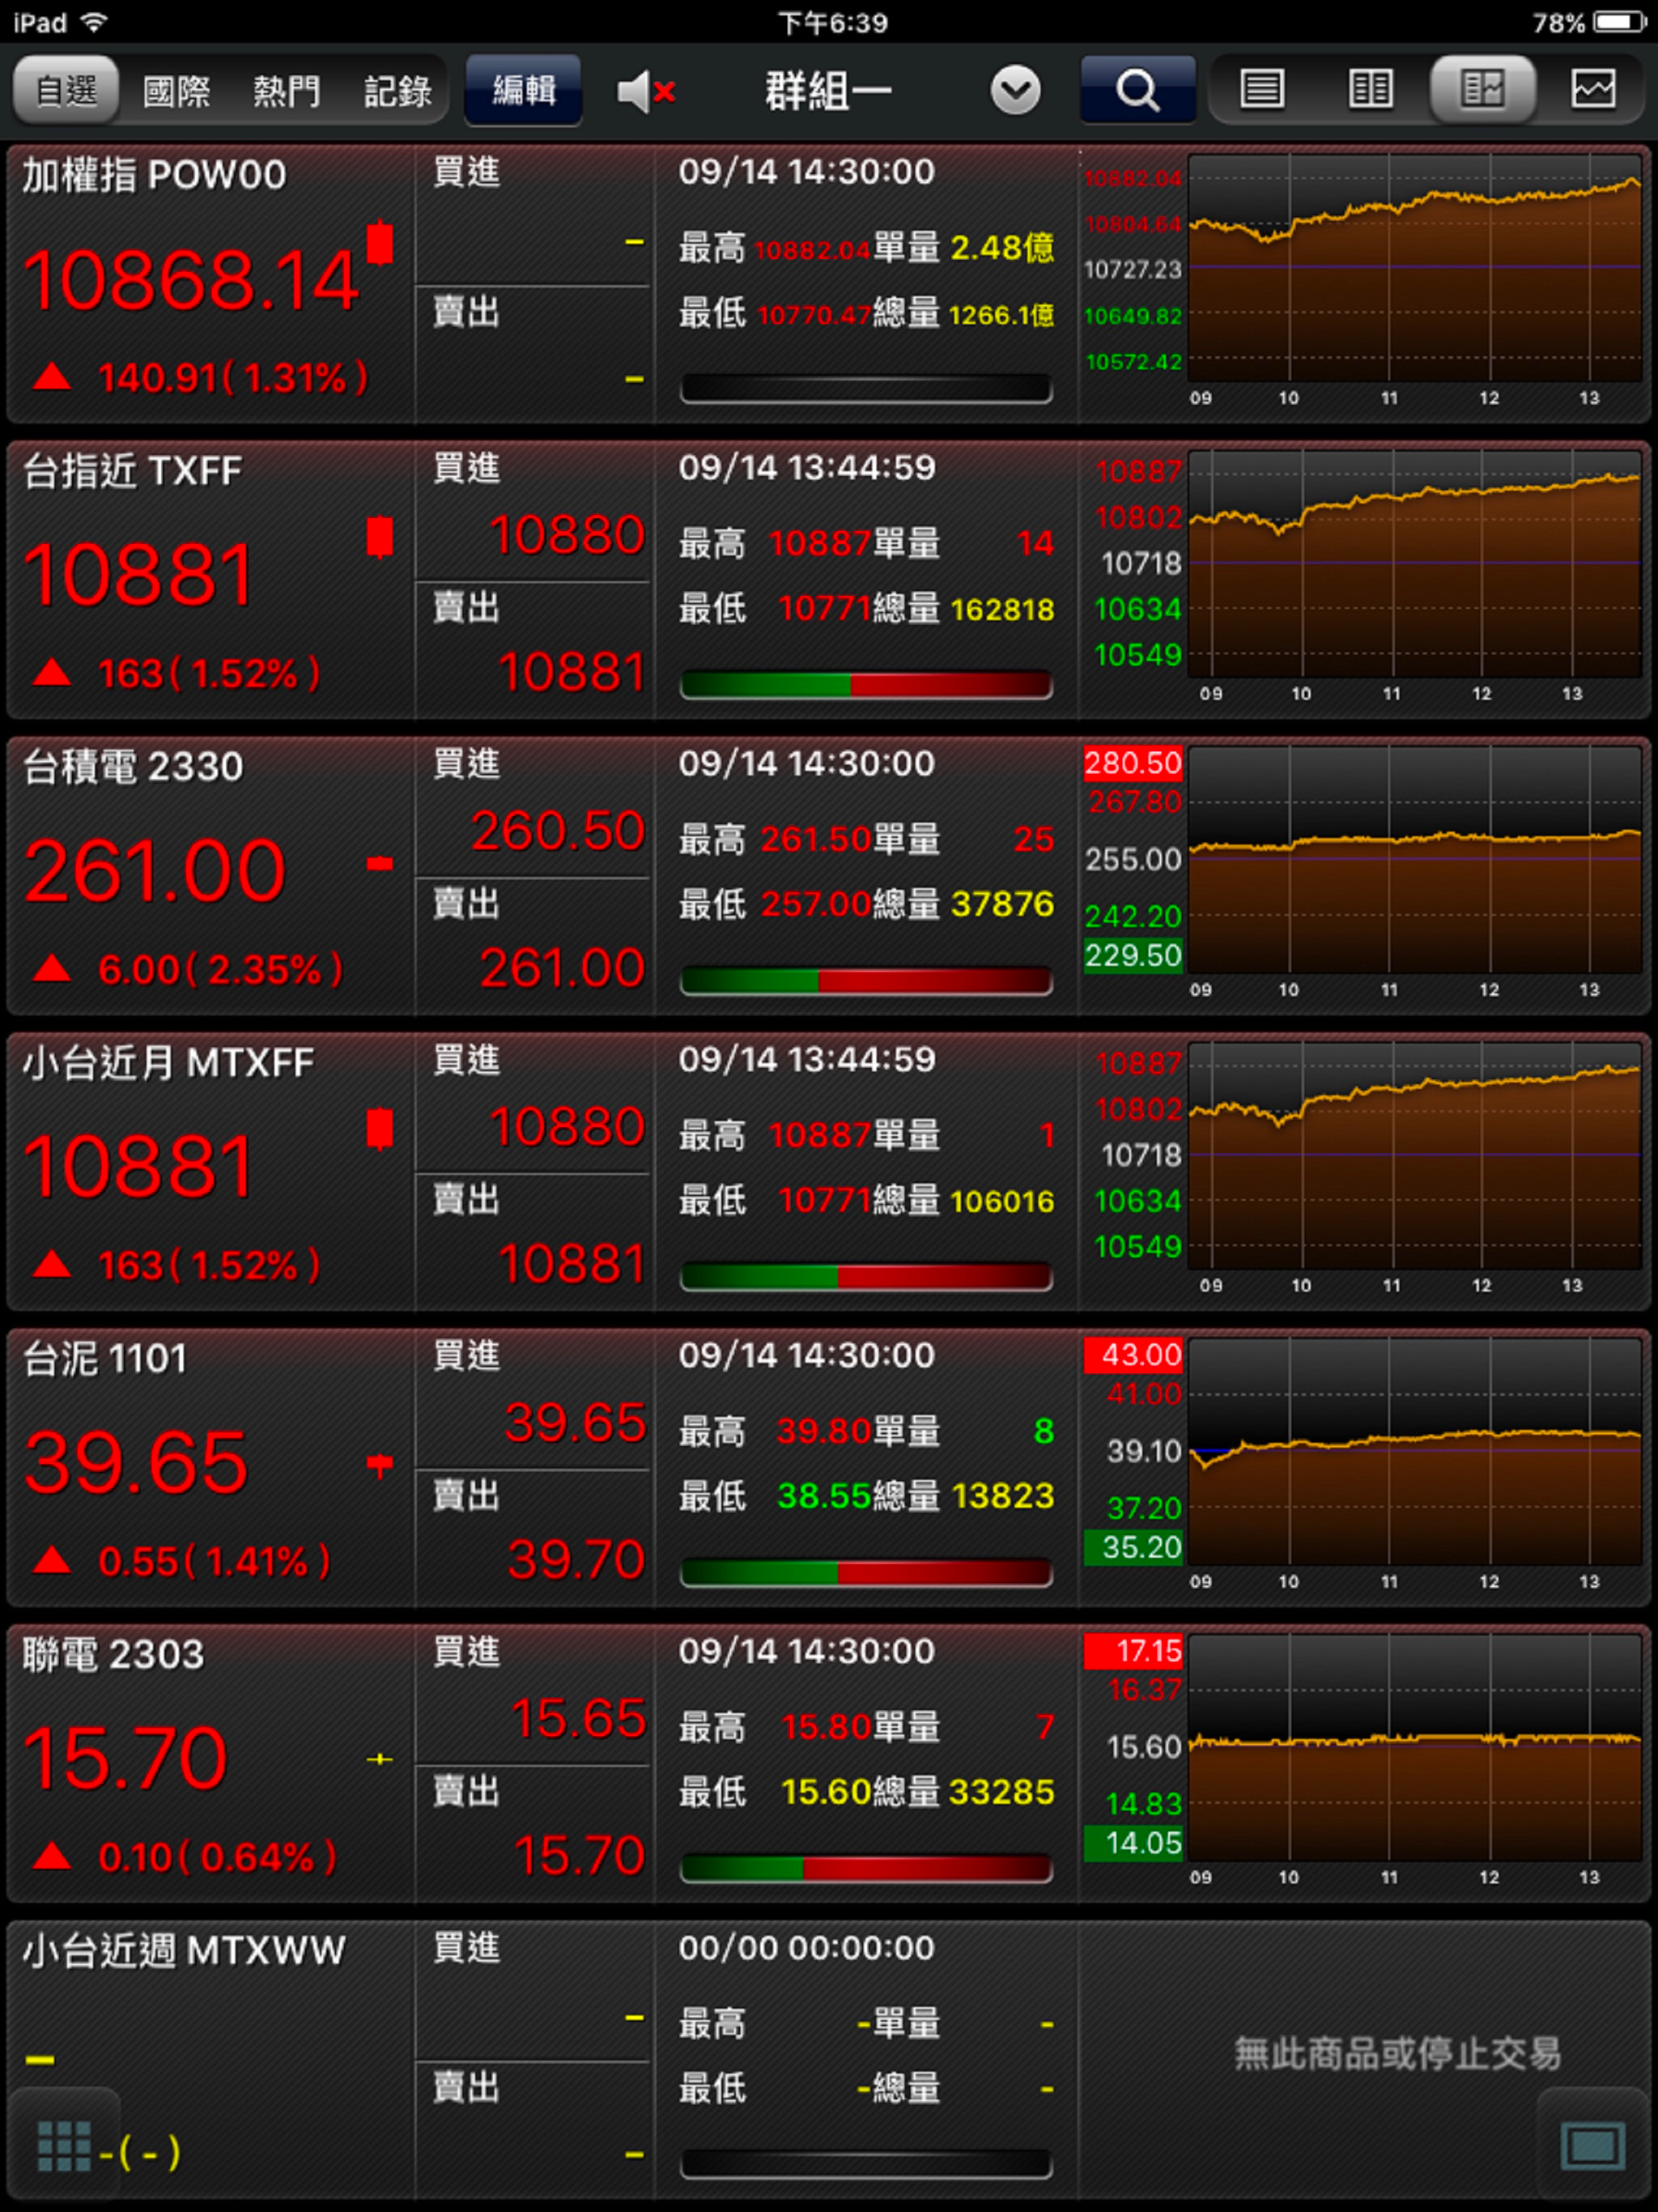The image size is (1658, 2212).
Task: Switch to two-column list view icon
Action: (x=1370, y=90)
